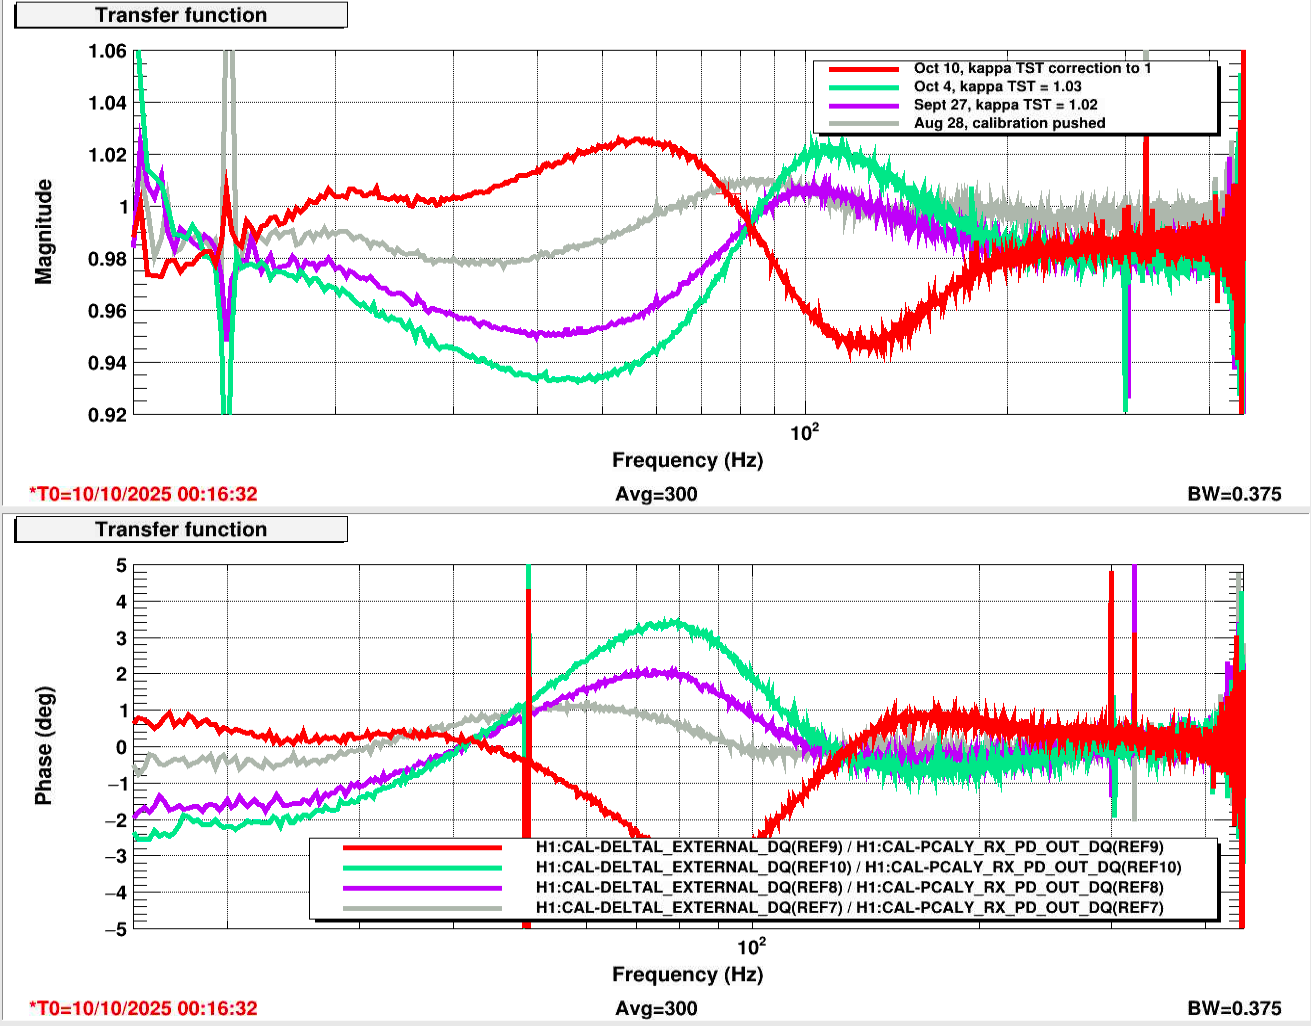
Task: Click the Phase (deg) y-axis label
Action: coord(44,745)
